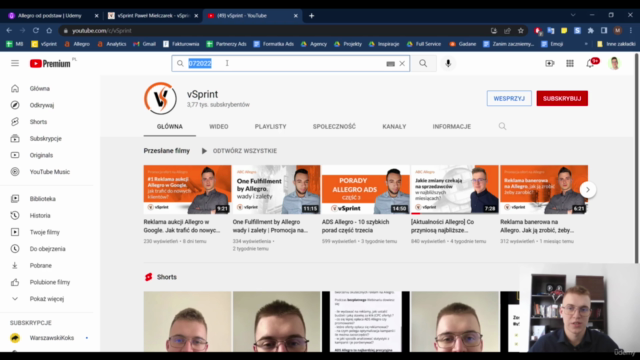Open Reklama aukcji Allegro w Google thumbnail

coord(187,189)
